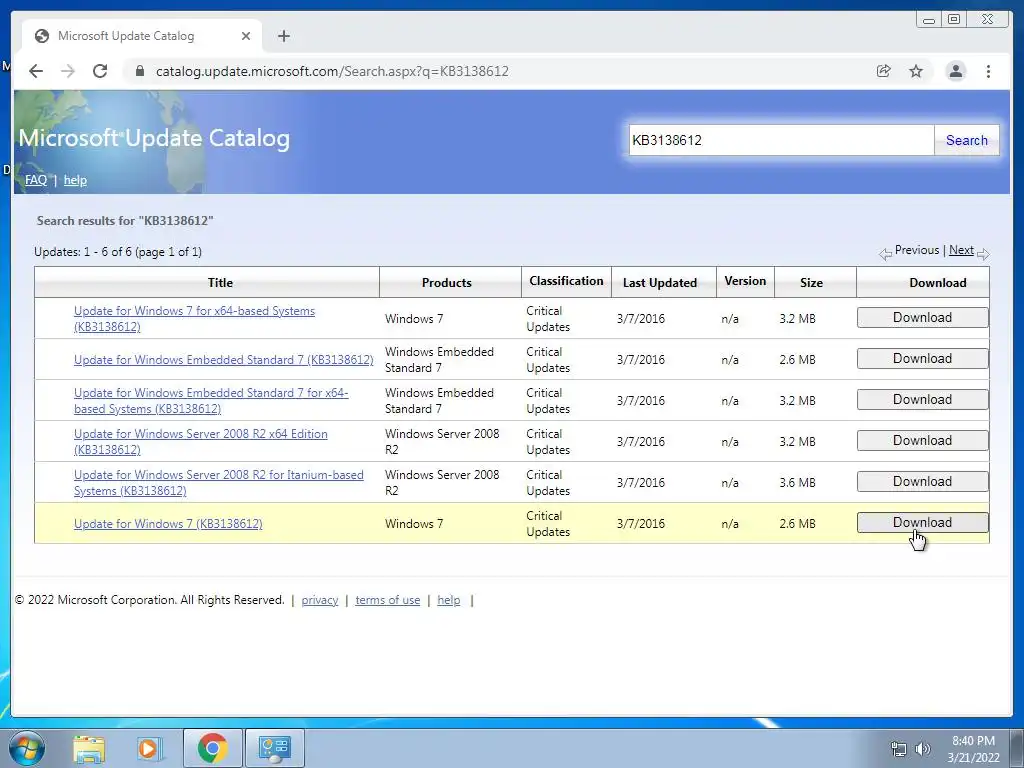The image size is (1024, 768).
Task: Reload the current page
Action: click(100, 71)
